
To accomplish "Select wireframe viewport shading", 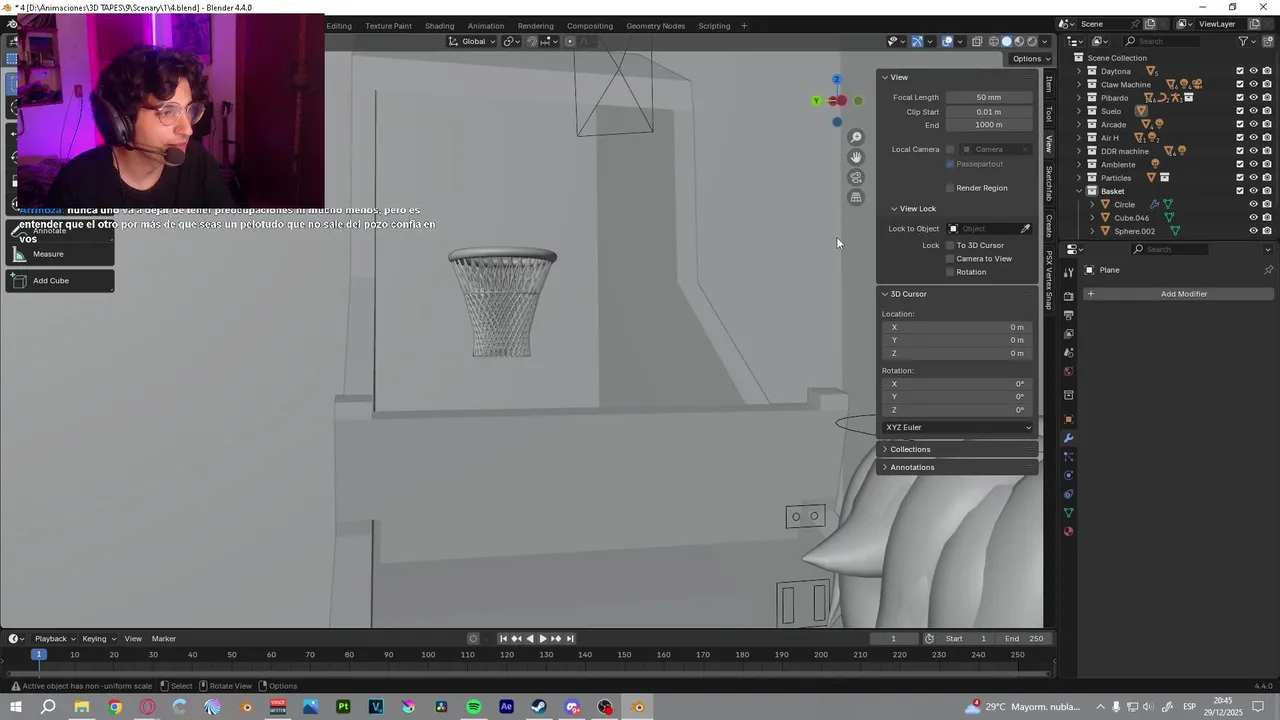I will click(x=994, y=41).
